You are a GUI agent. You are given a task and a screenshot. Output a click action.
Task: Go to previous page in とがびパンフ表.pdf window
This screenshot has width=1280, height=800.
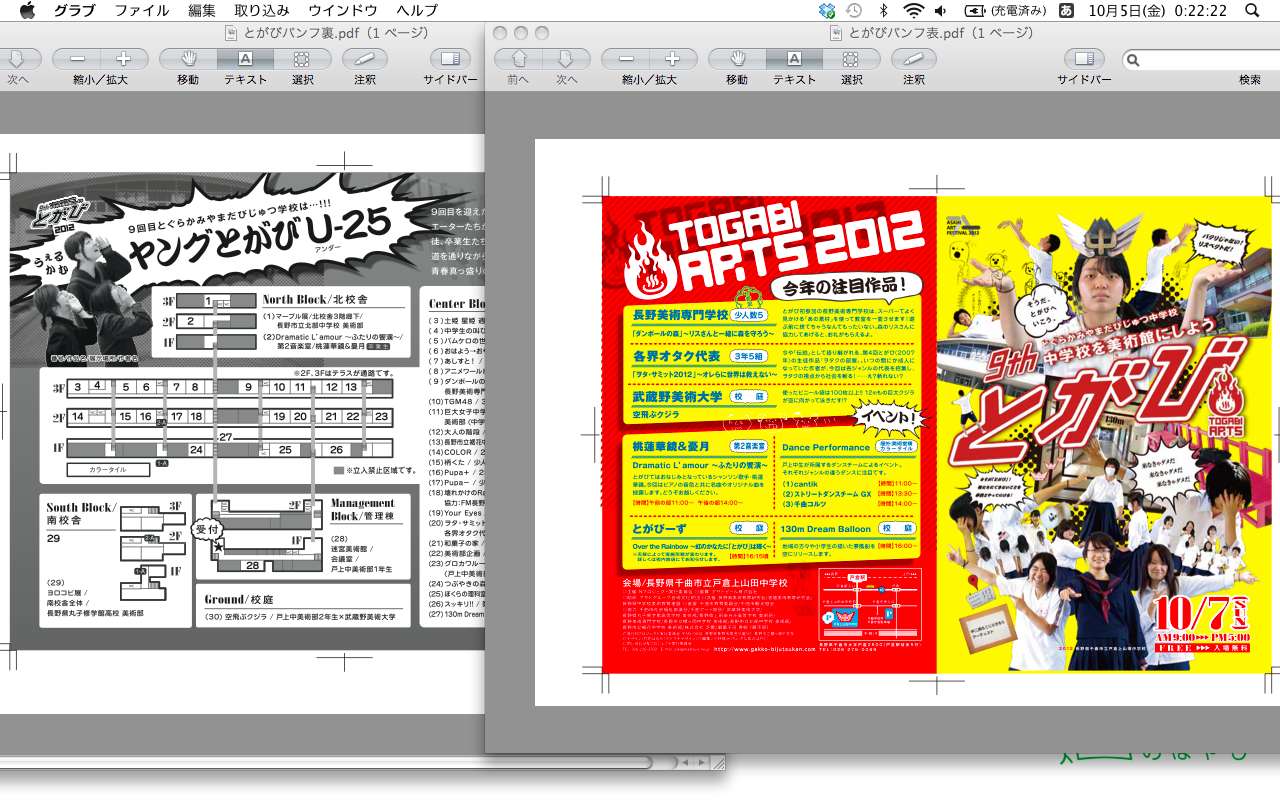(518, 59)
